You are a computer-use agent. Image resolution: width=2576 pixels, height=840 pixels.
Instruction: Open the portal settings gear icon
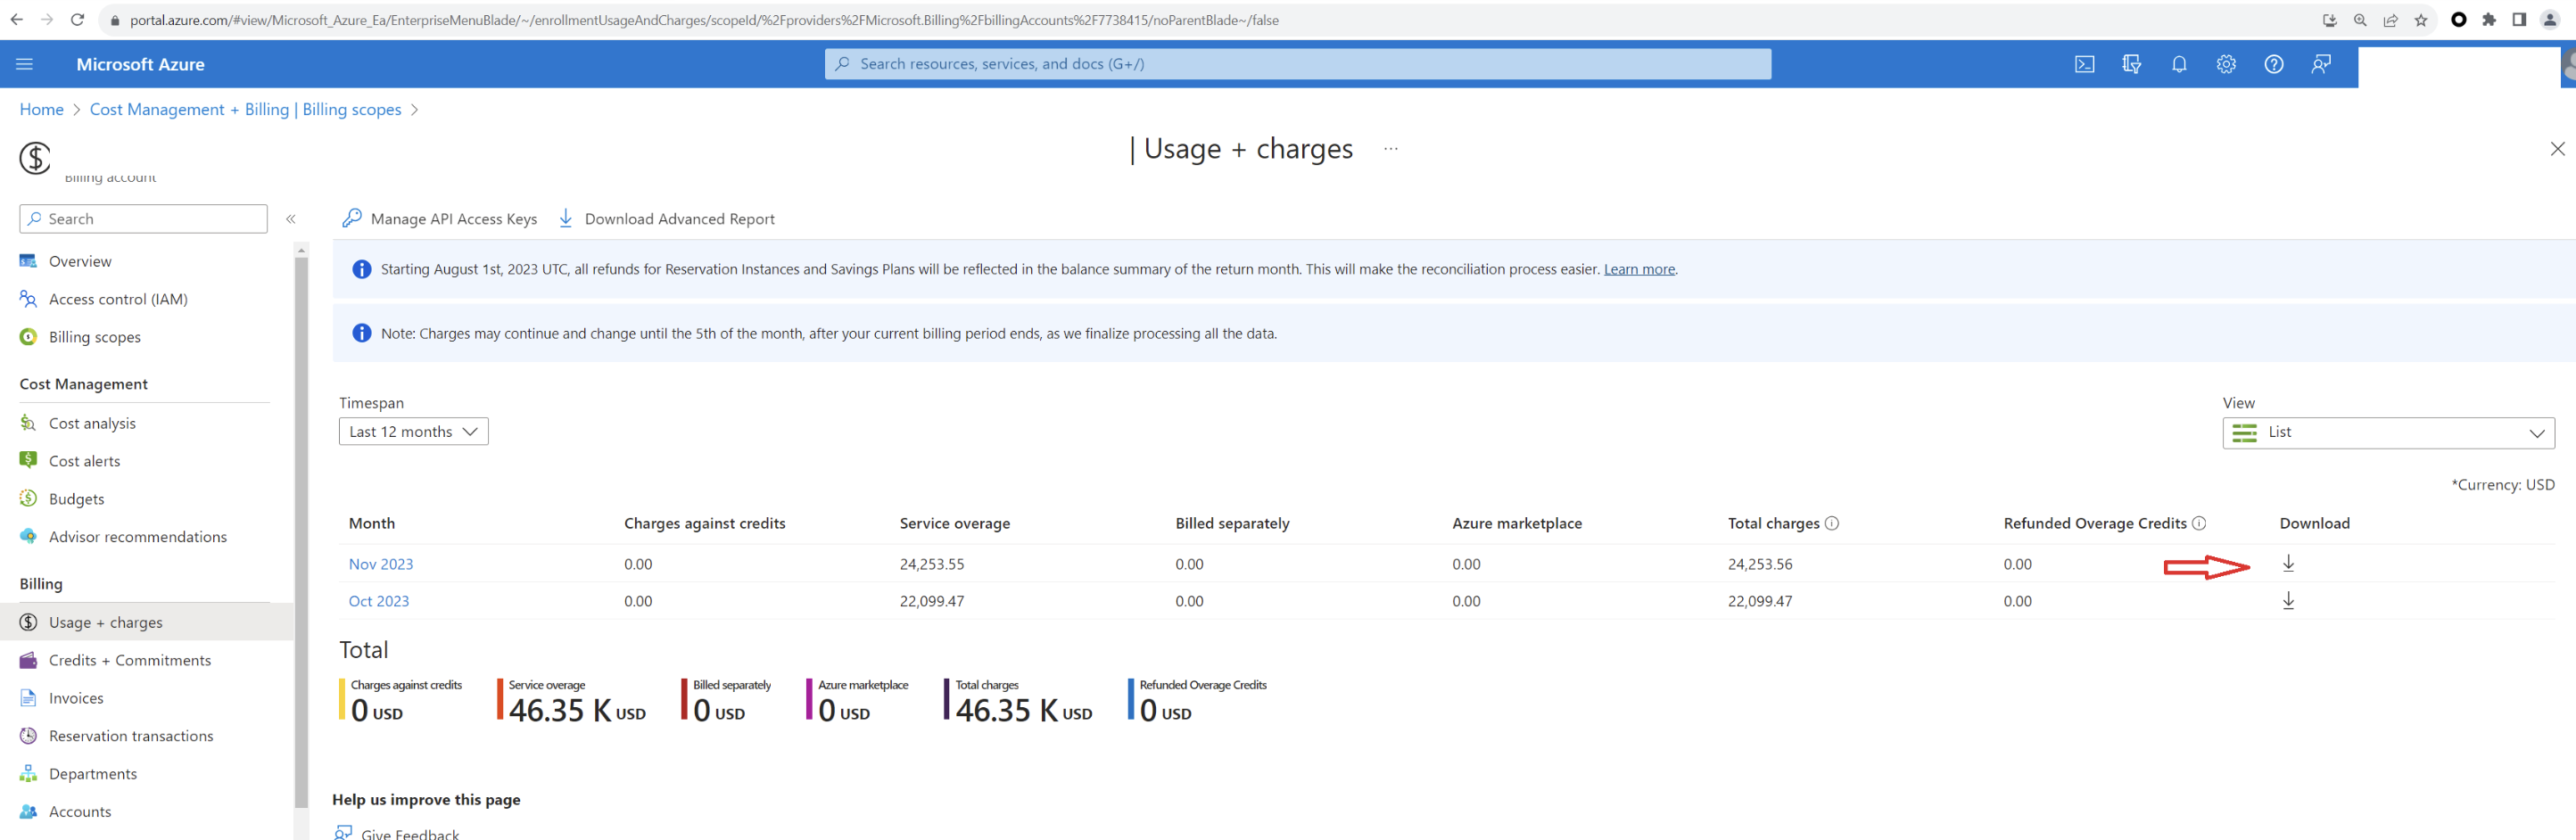tap(2226, 63)
